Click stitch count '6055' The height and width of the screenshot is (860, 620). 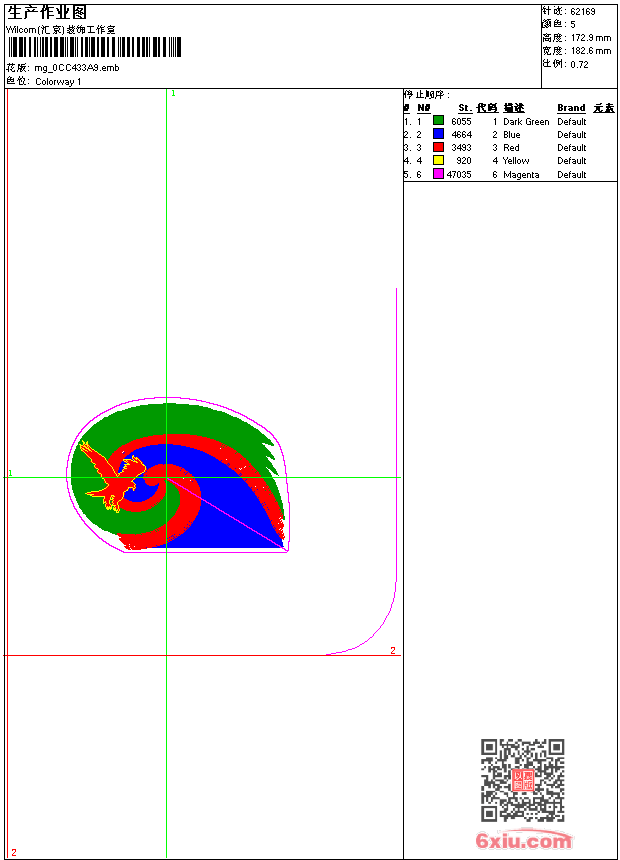[461, 122]
